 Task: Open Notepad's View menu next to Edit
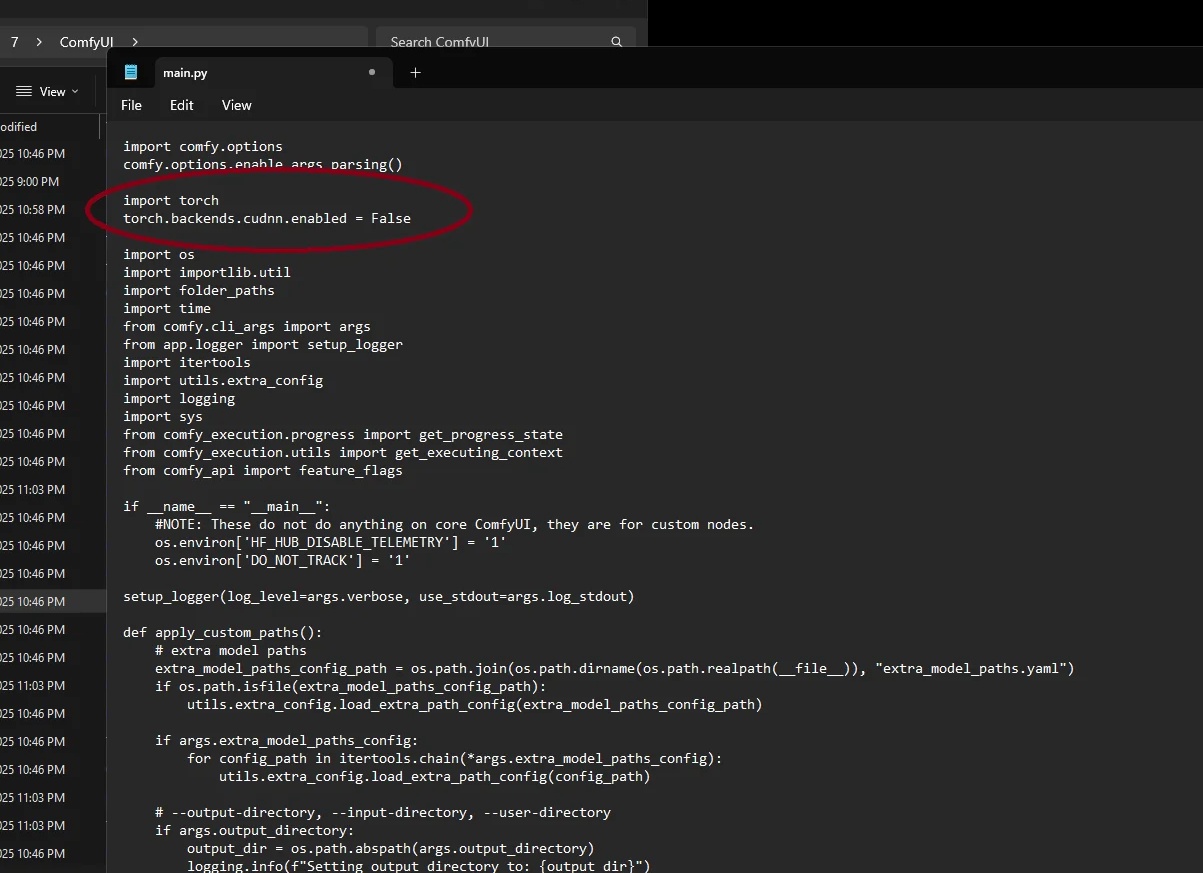click(236, 105)
